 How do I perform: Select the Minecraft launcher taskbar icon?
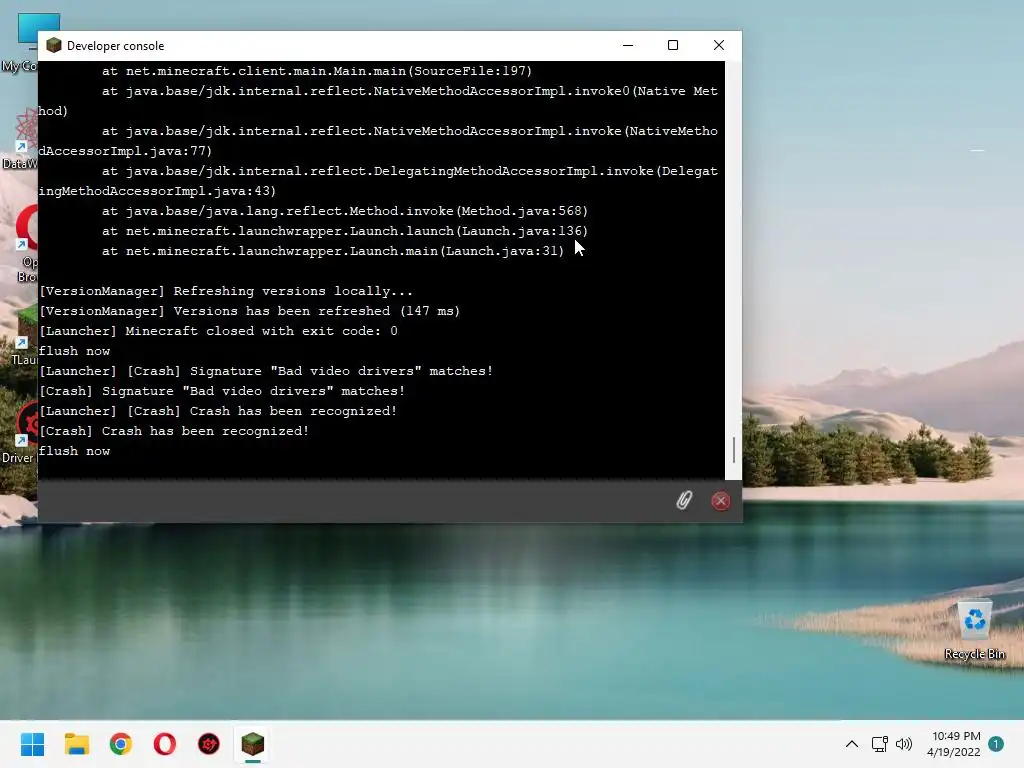(x=253, y=744)
